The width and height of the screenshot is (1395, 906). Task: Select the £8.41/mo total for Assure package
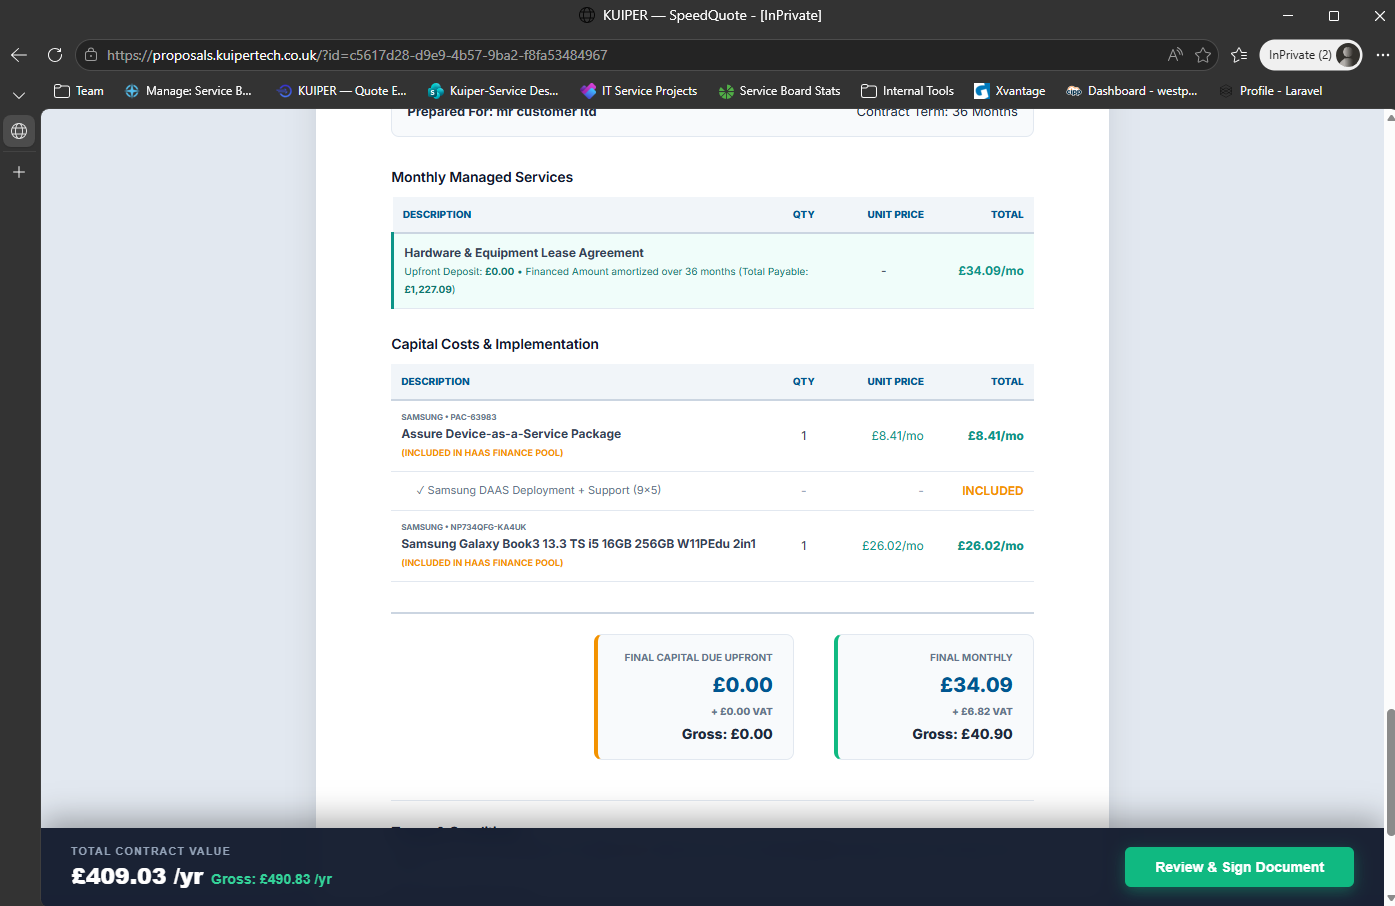(x=996, y=436)
